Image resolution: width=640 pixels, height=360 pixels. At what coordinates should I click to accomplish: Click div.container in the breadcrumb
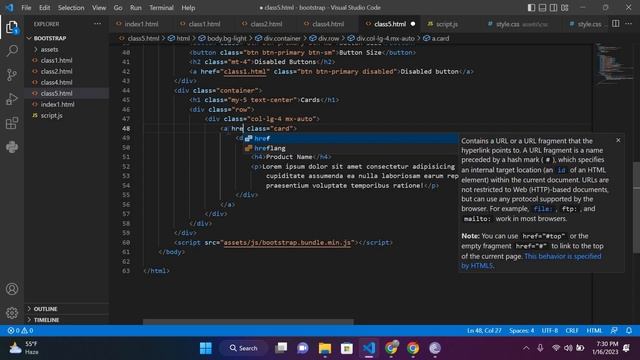click(x=282, y=38)
